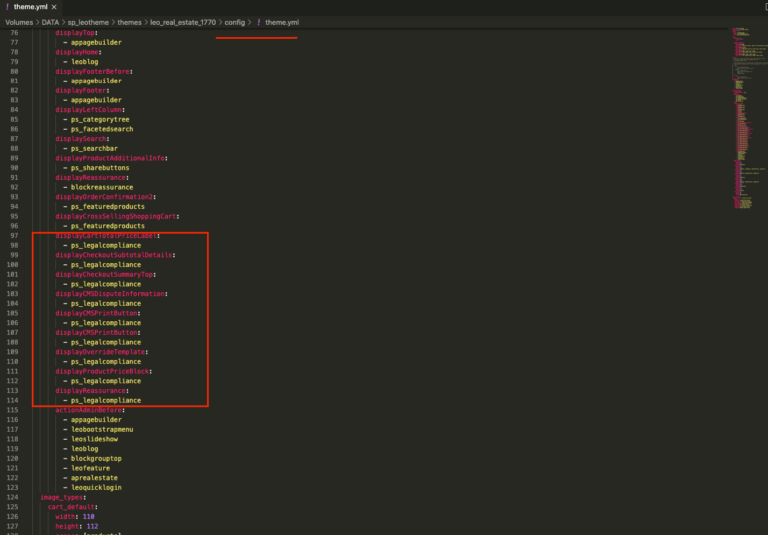Click displayCMSPrintButton on line 105

pos(96,313)
